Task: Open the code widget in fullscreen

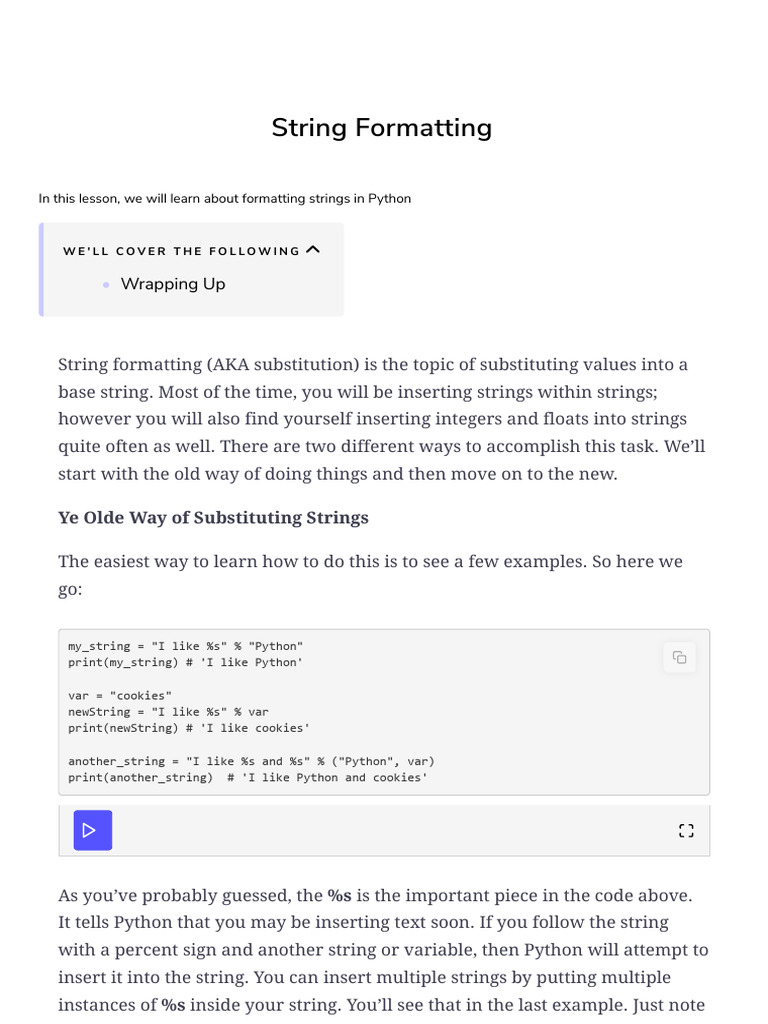Action: 686,830
